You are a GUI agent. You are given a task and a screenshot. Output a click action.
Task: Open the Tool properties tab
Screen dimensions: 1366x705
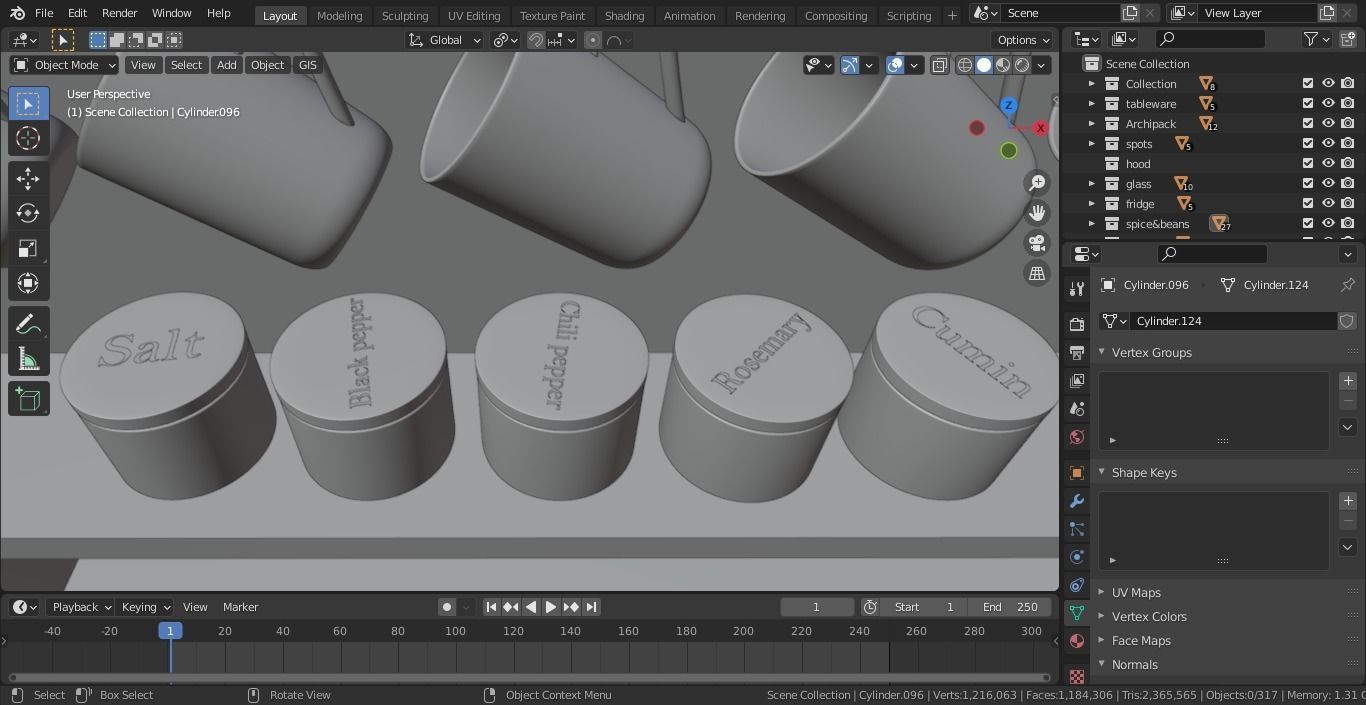tap(1077, 288)
